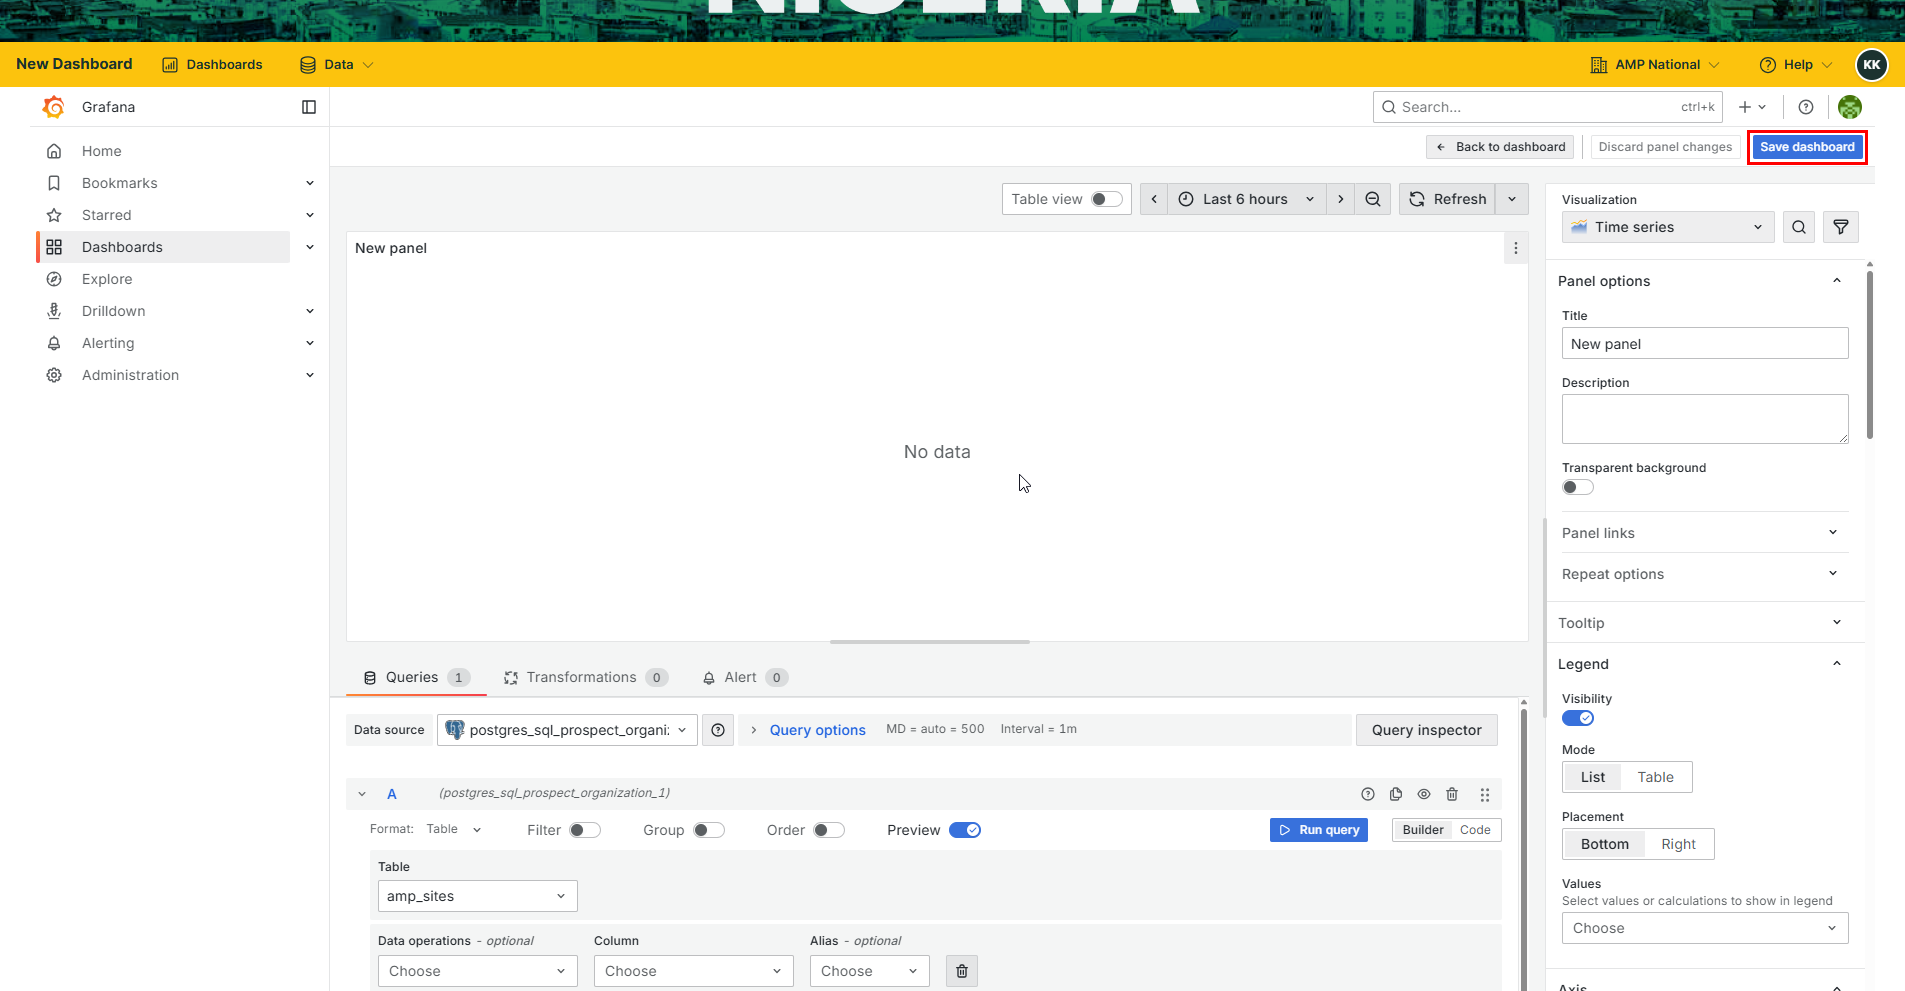Hide query A response eye icon
The image size is (1905, 991).
(1424, 794)
